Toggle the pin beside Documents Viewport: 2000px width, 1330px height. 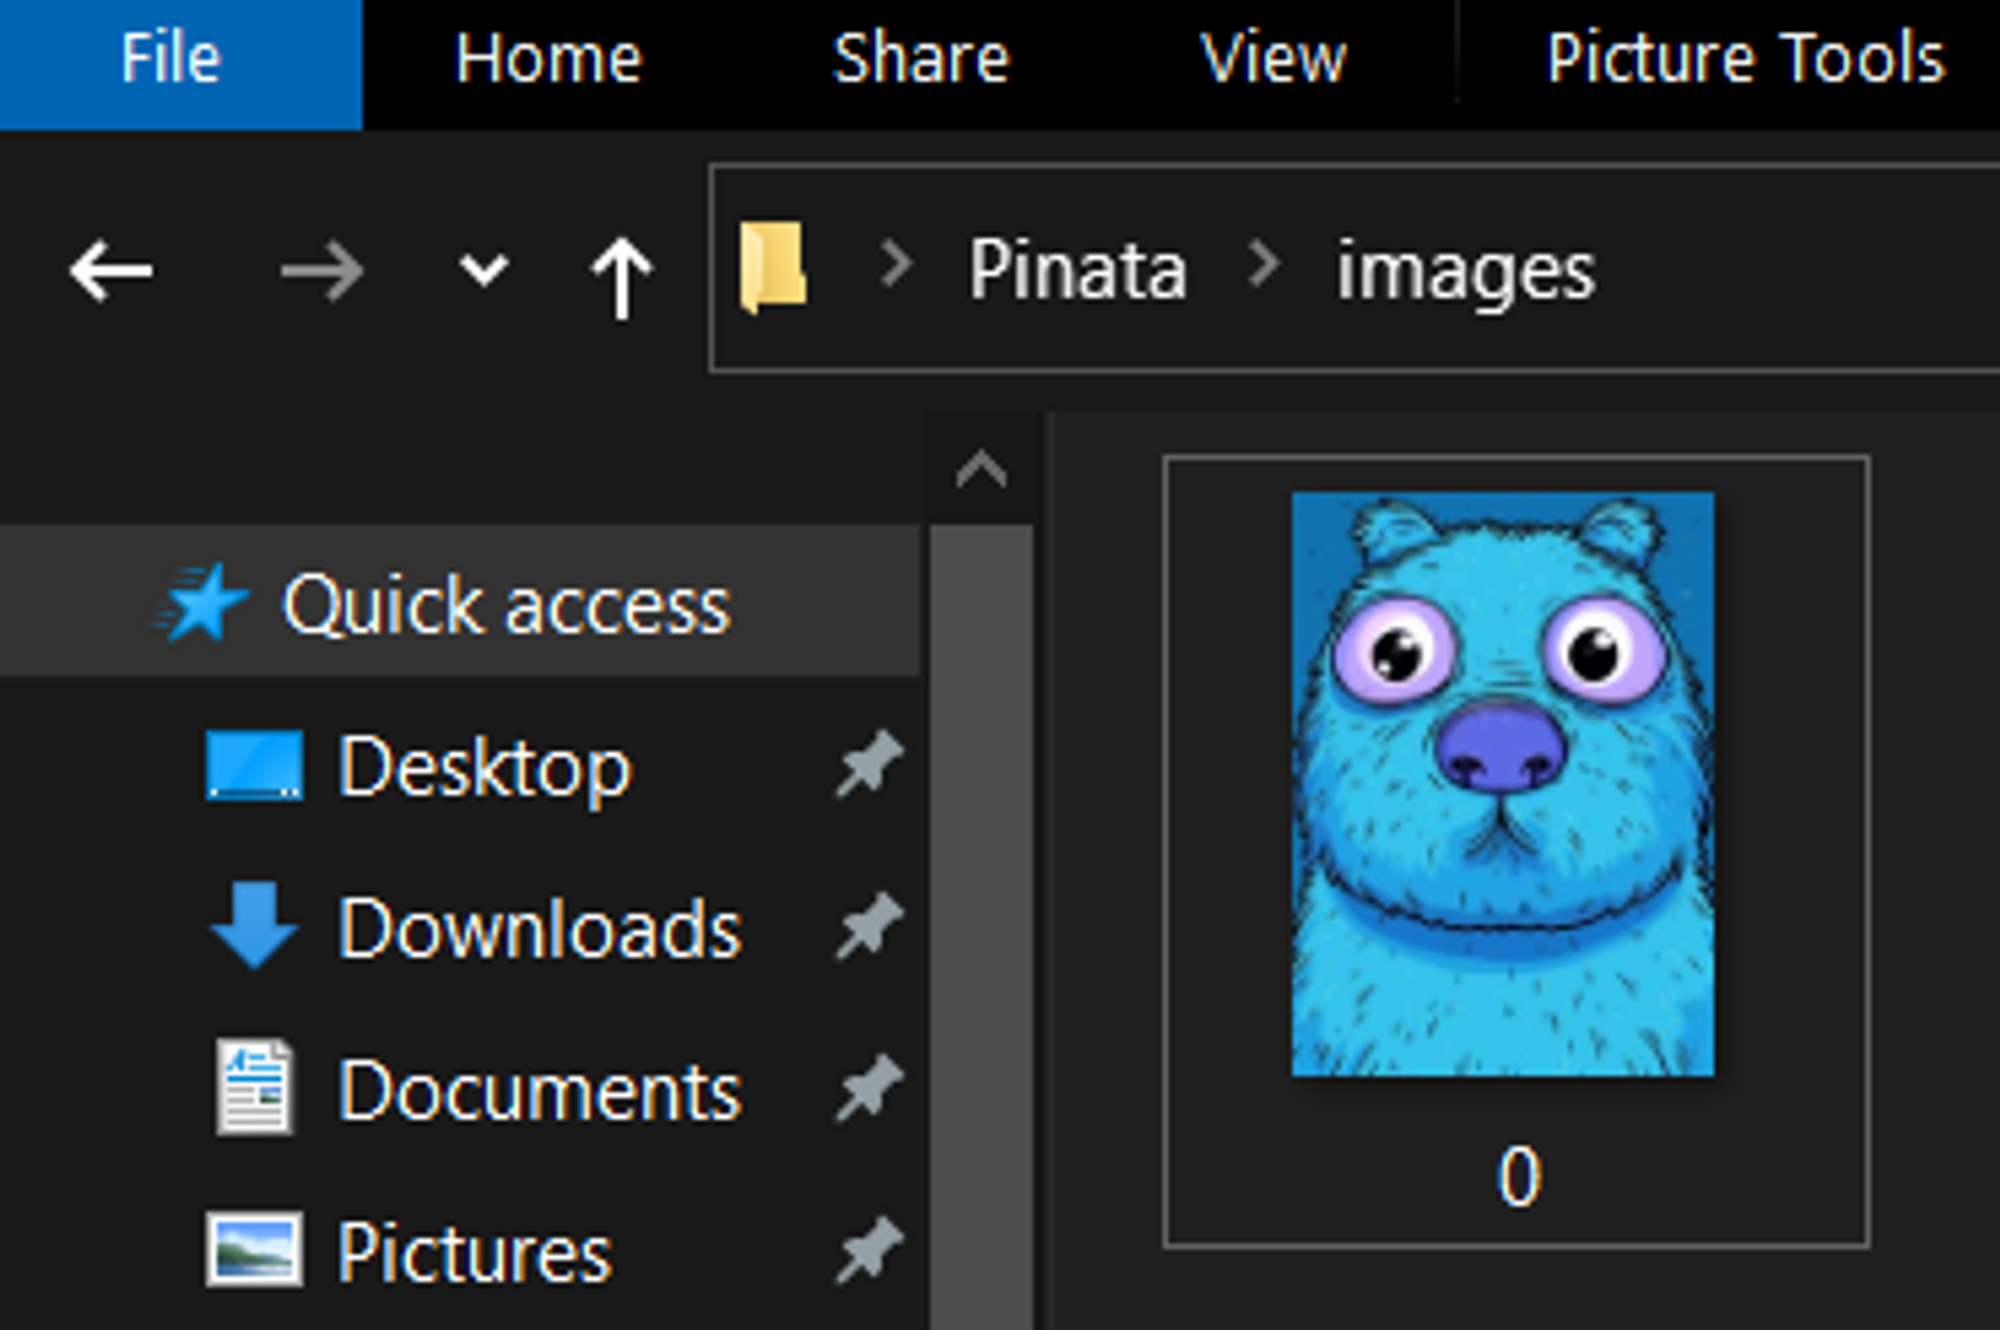(868, 1088)
